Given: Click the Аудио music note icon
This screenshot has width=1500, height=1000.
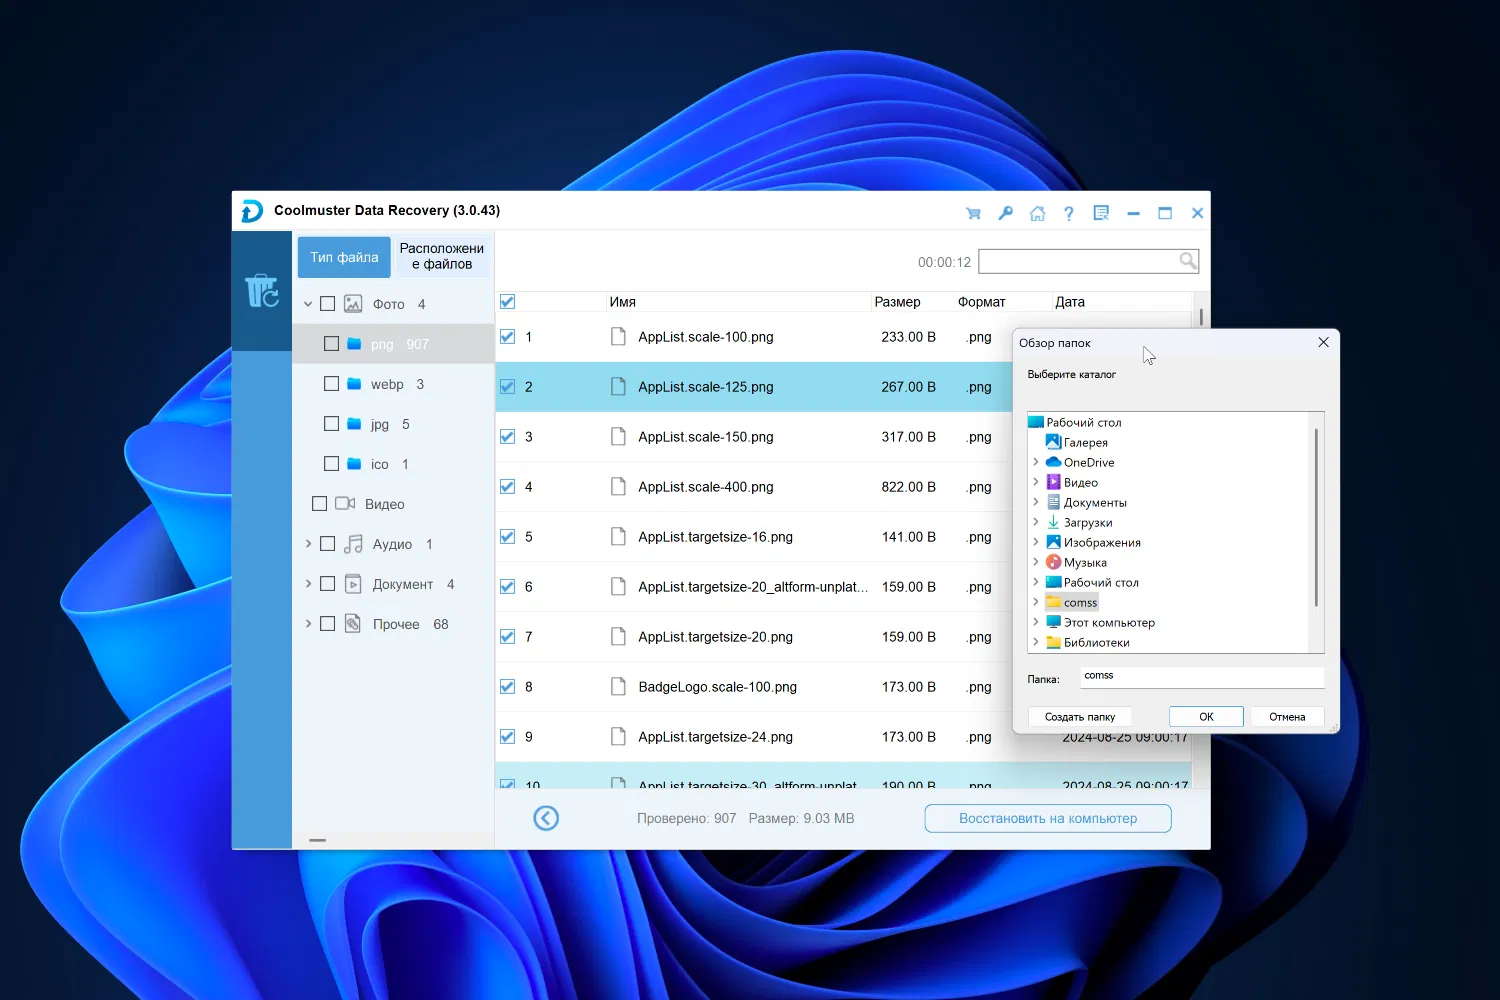Looking at the screenshot, I should click(353, 544).
